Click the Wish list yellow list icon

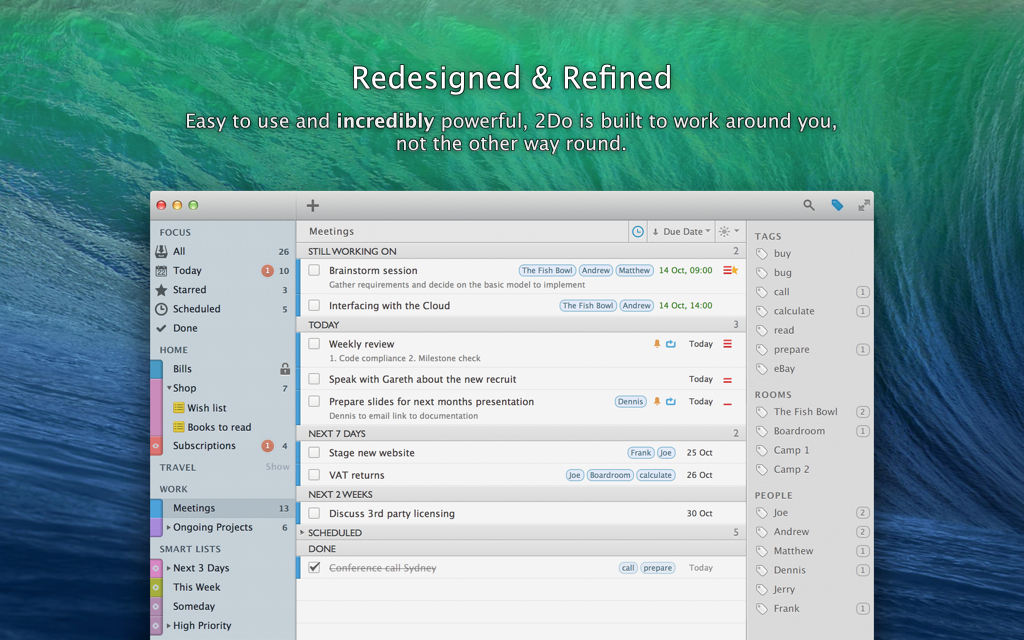point(178,408)
